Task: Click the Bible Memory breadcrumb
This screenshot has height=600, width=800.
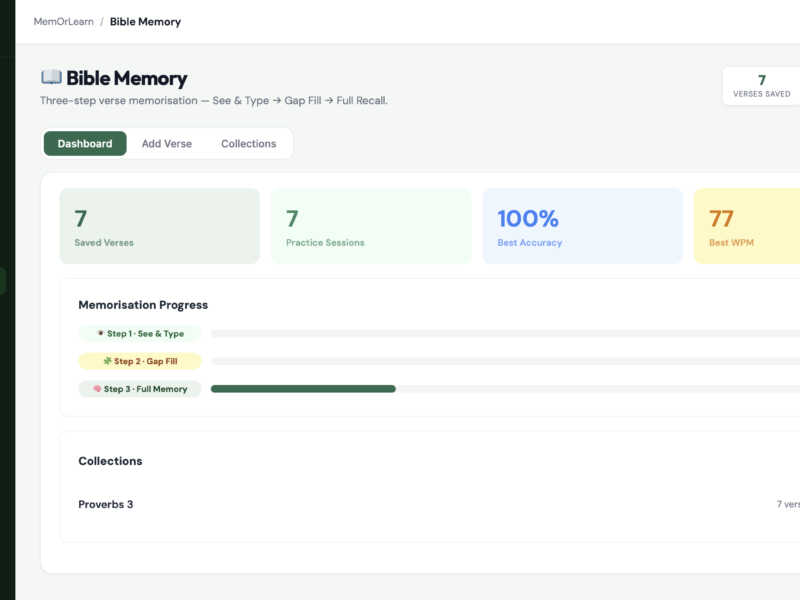Action: click(x=145, y=21)
